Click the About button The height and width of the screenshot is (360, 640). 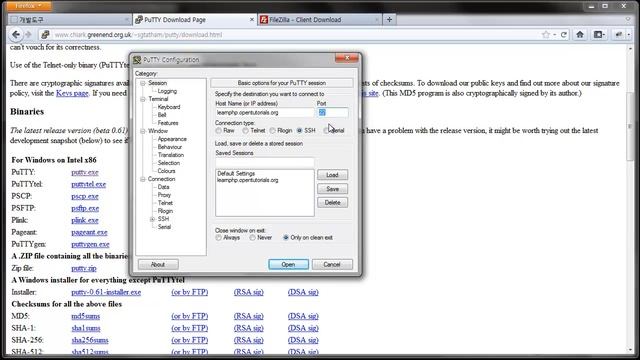[x=158, y=264]
